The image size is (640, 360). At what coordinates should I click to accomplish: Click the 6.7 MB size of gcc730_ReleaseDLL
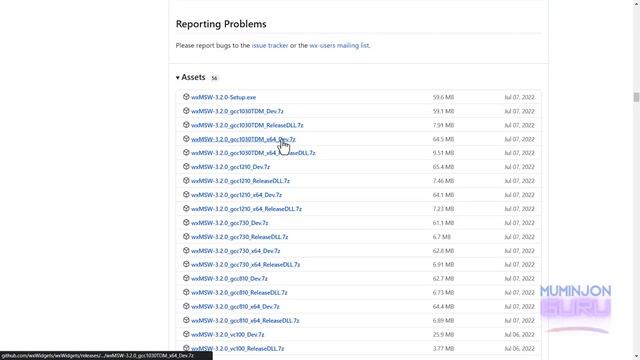[442, 237]
